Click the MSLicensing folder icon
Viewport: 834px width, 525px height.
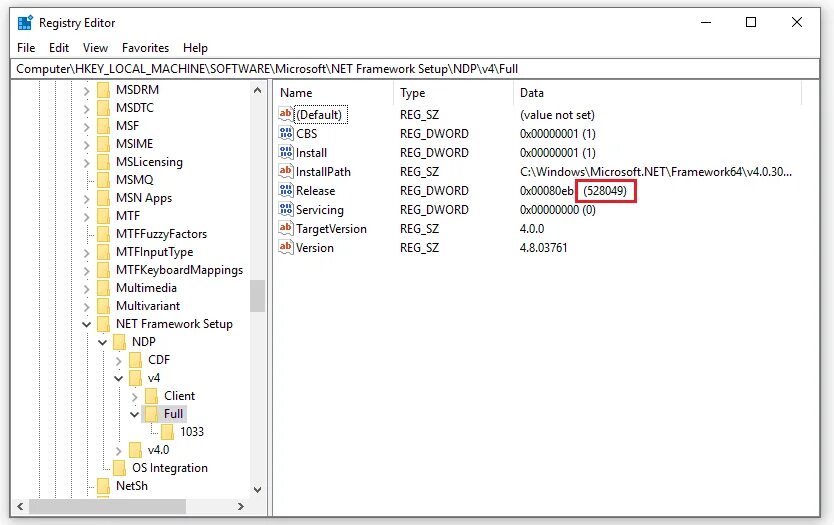coord(104,162)
